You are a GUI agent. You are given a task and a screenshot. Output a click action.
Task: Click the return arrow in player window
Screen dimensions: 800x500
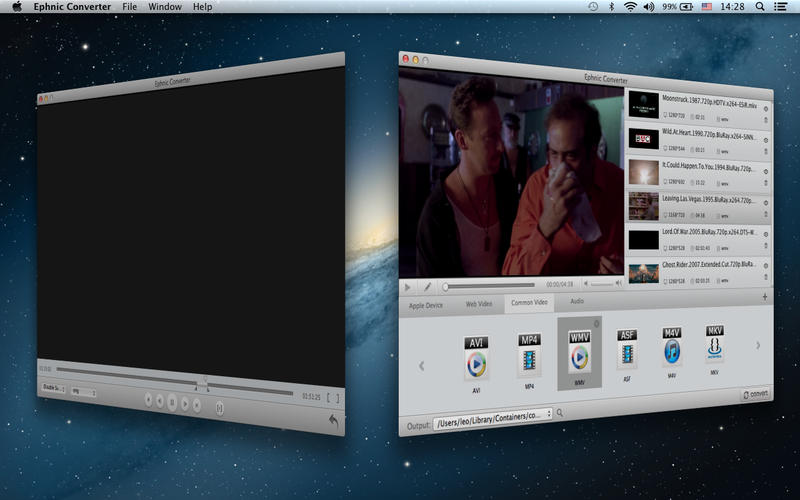pos(333,420)
